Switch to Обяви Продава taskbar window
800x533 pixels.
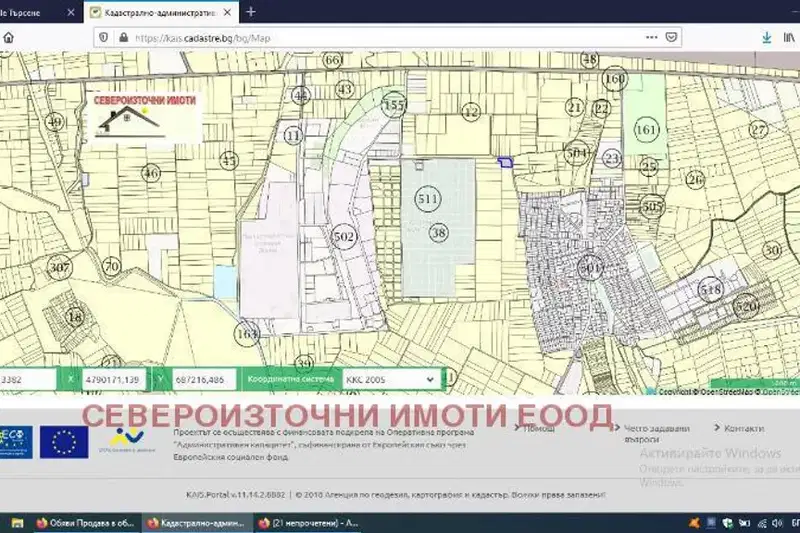click(x=85, y=523)
